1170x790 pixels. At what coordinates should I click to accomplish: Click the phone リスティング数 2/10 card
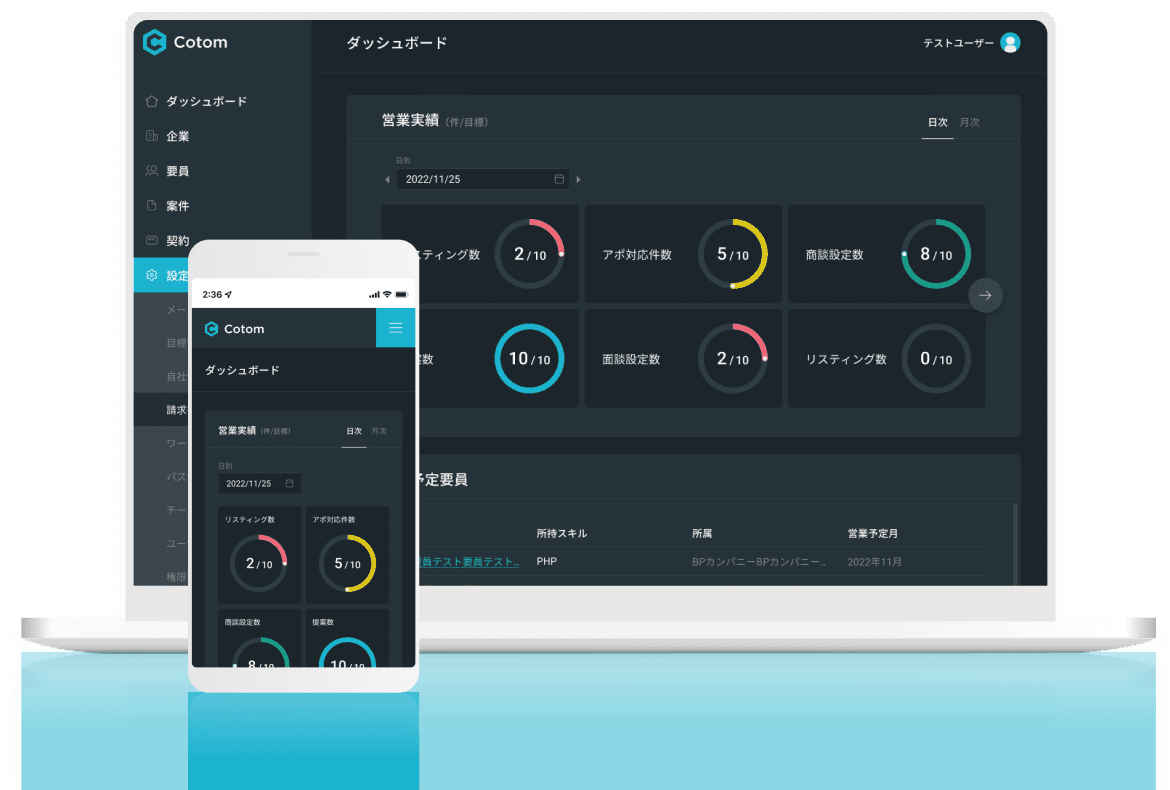(x=259, y=555)
